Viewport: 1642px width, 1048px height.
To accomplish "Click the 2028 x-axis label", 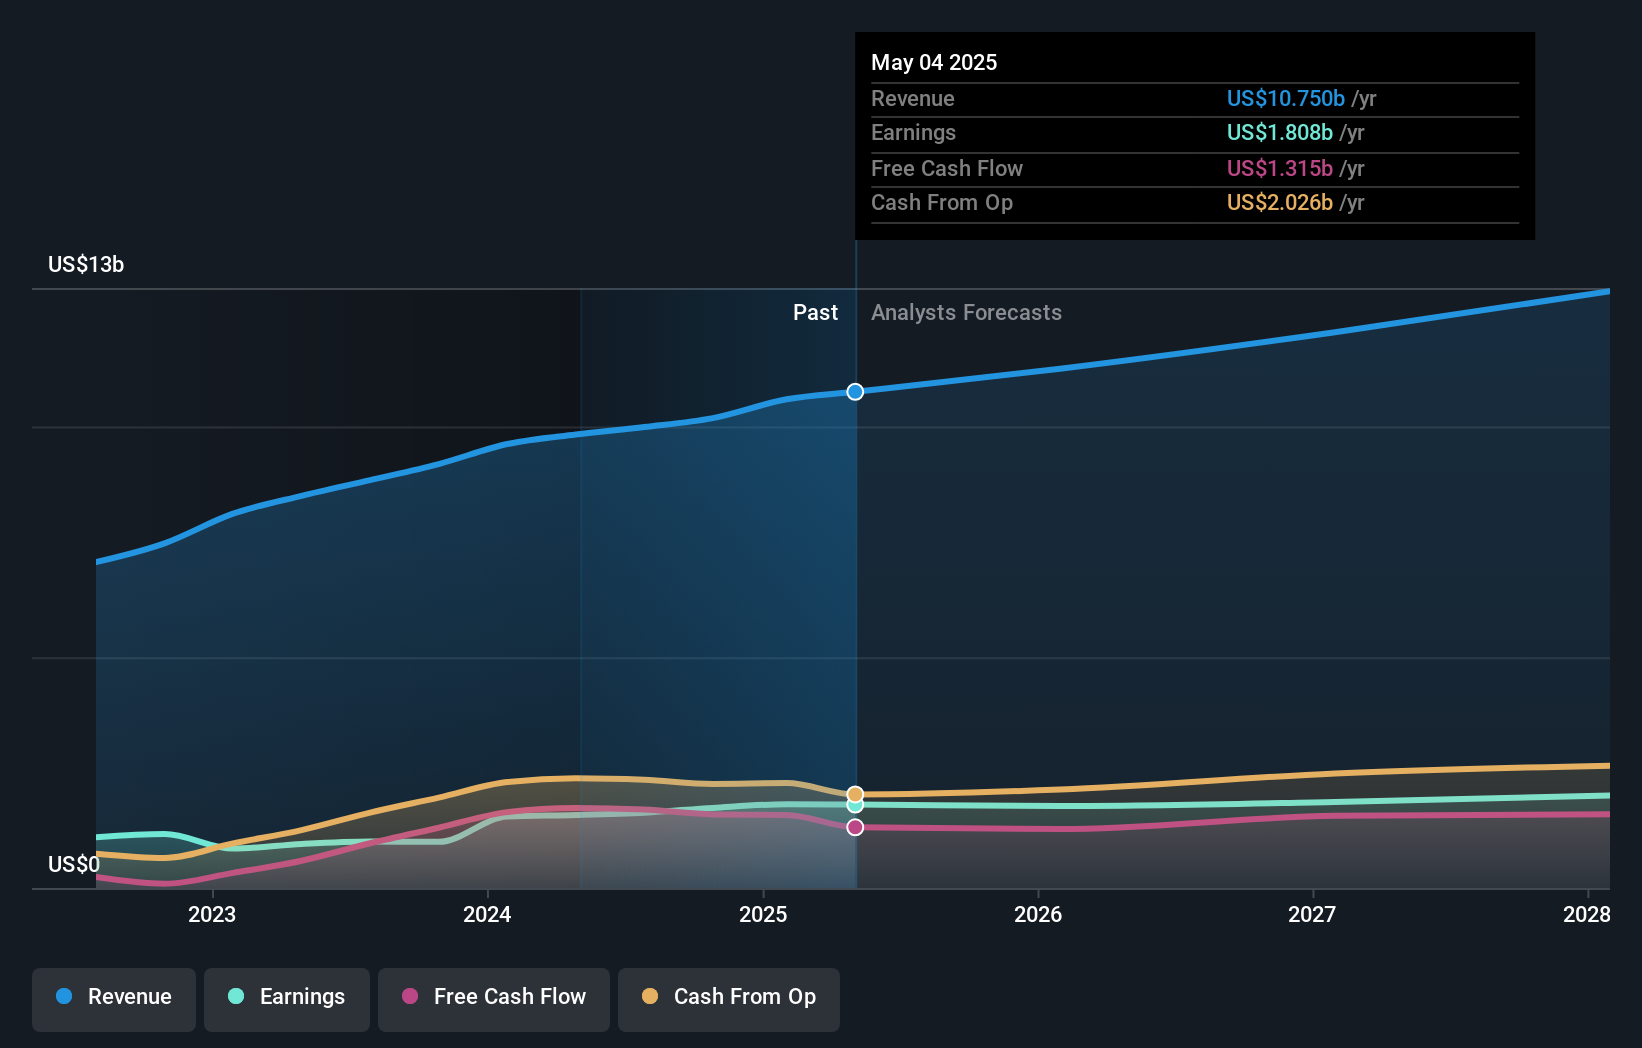I will point(1587,915).
